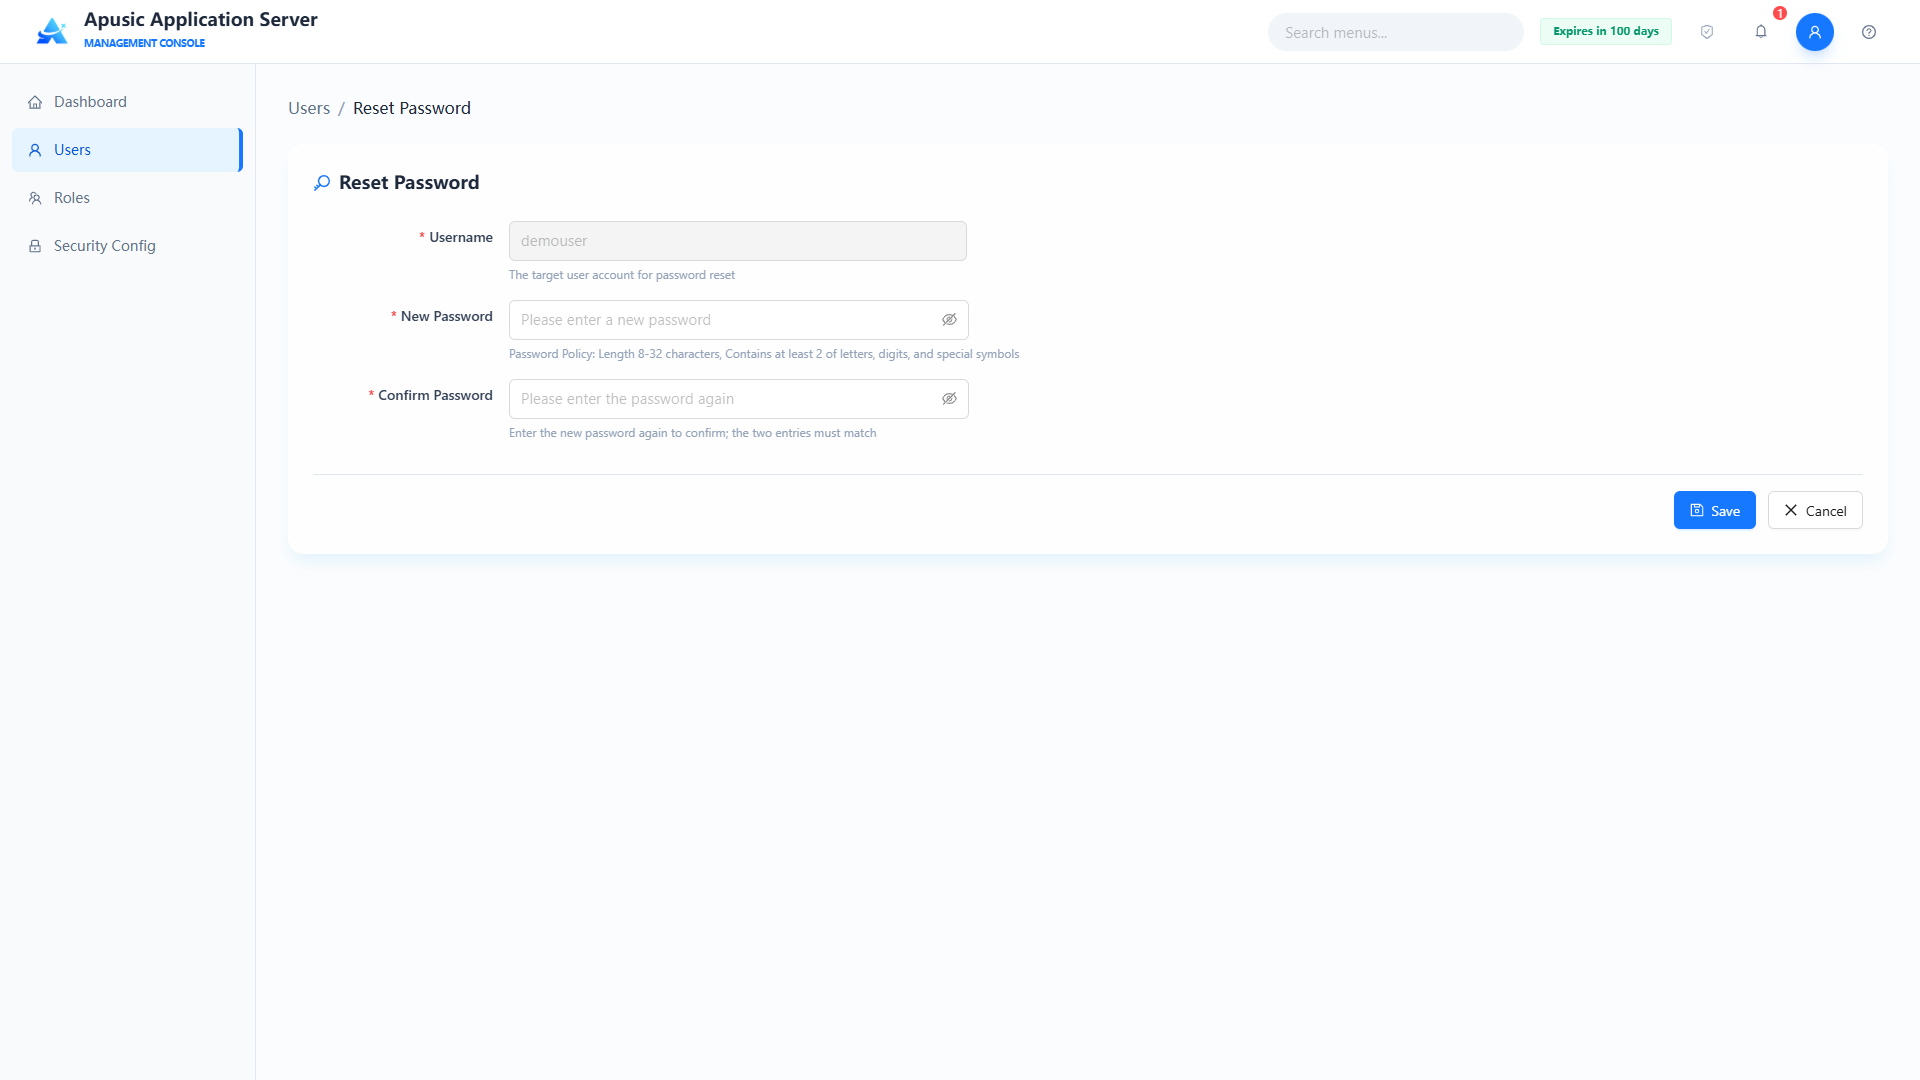This screenshot has width=1920, height=1080.
Task: Save the new password
Action: [x=1714, y=510]
